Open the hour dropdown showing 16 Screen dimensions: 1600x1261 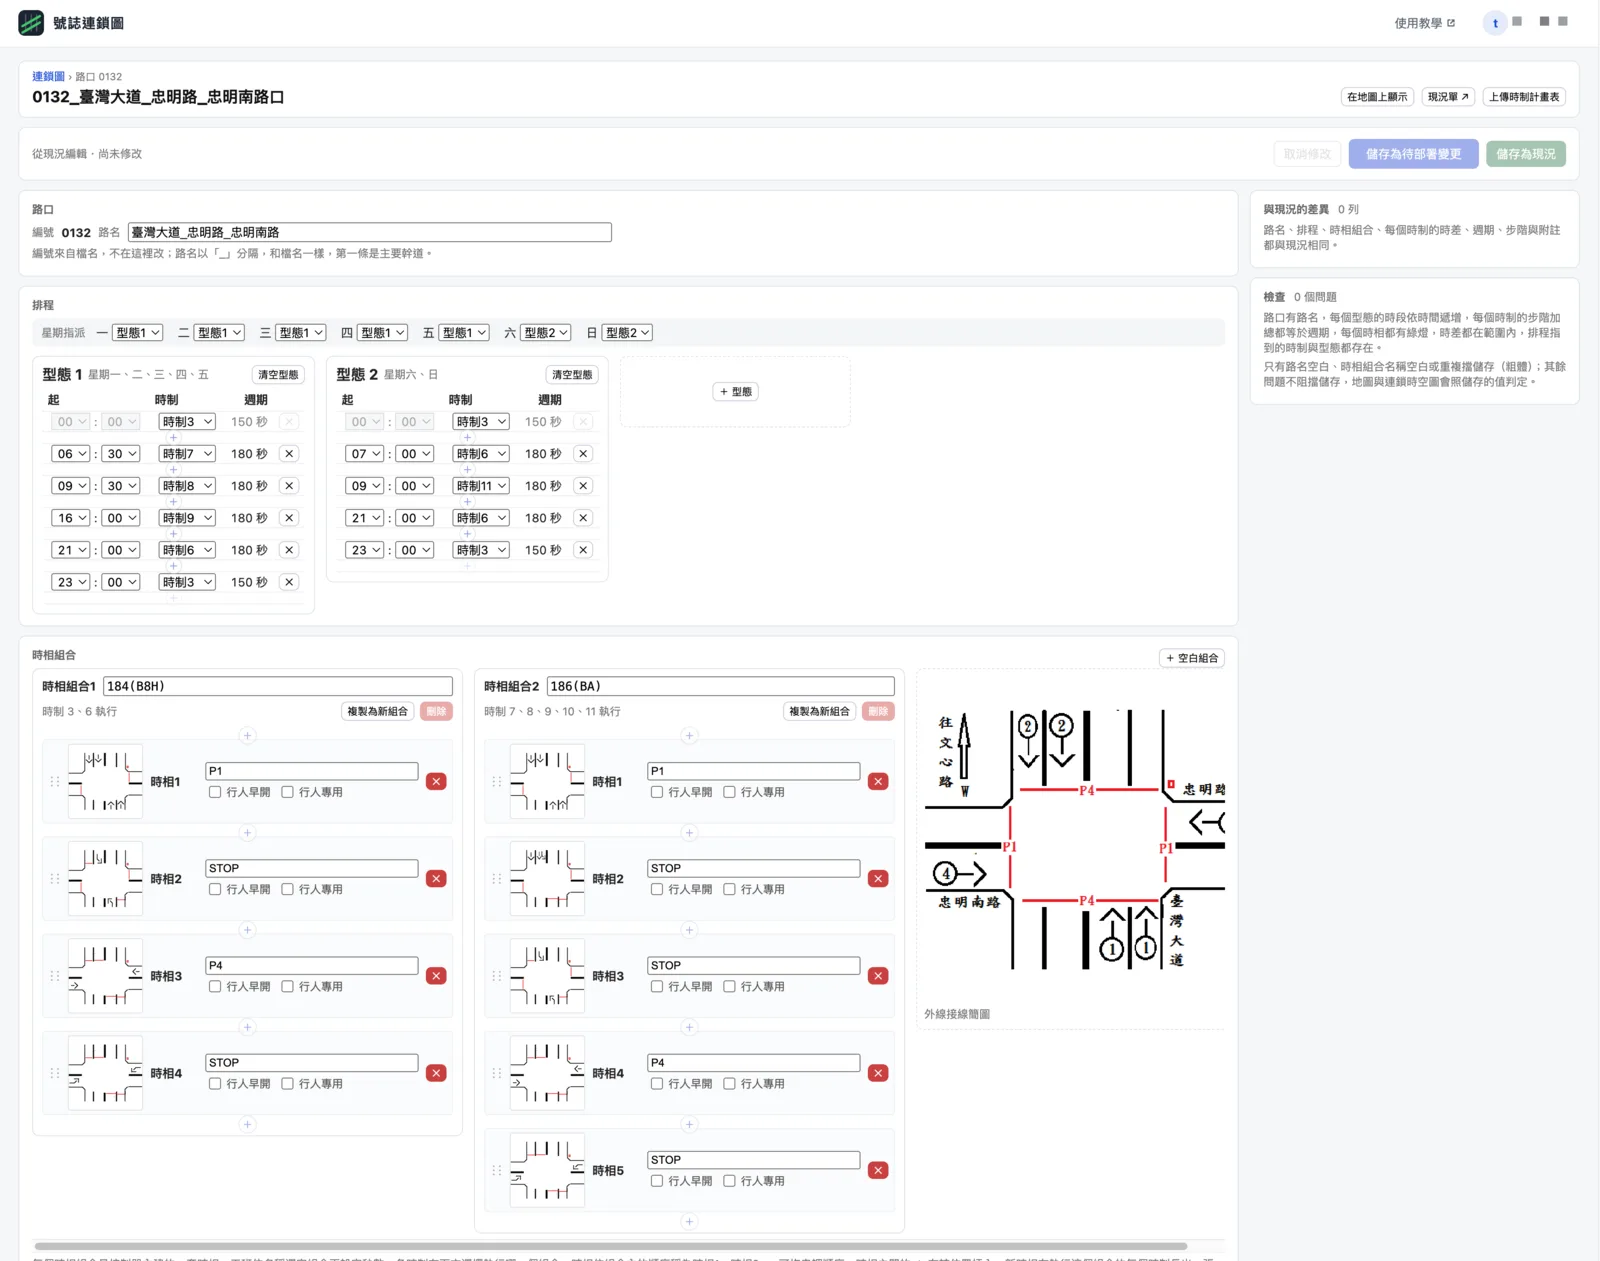pyautogui.click(x=71, y=518)
